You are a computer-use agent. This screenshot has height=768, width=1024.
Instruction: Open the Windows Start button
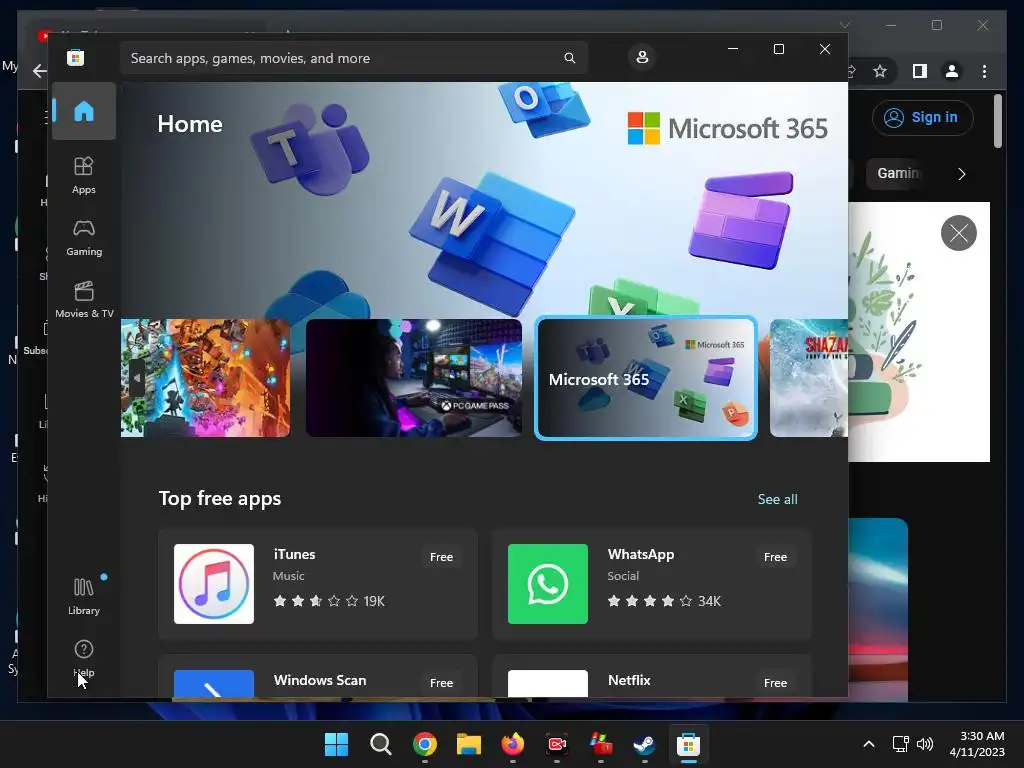(x=336, y=744)
